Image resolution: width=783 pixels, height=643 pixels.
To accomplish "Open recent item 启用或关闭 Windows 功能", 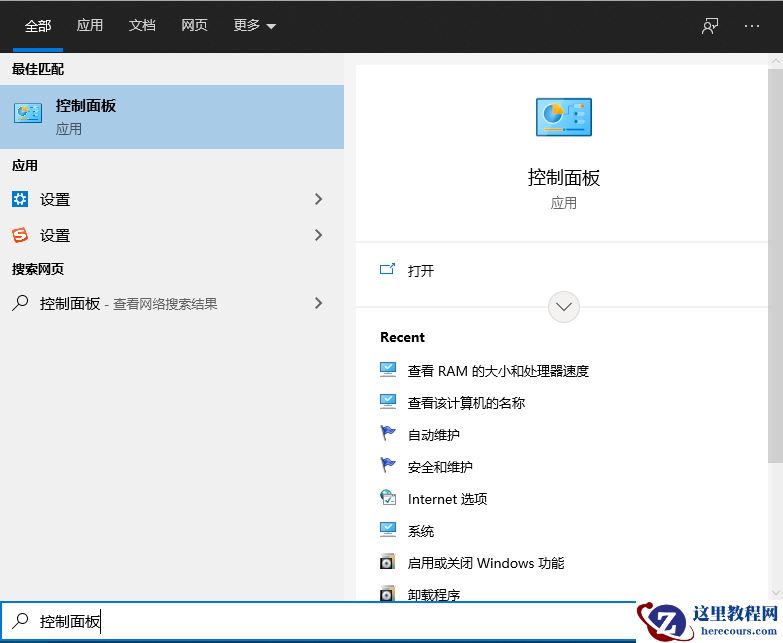I will click(486, 563).
